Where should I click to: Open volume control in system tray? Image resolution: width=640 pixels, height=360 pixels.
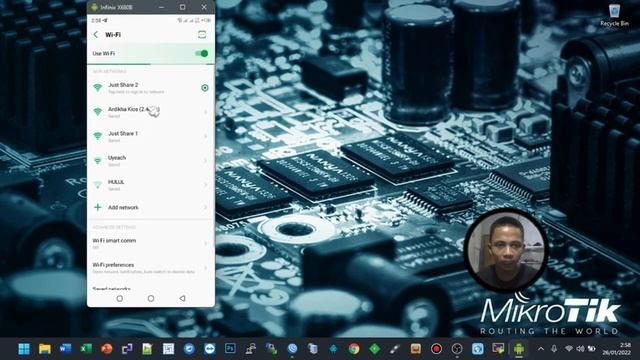pos(580,349)
